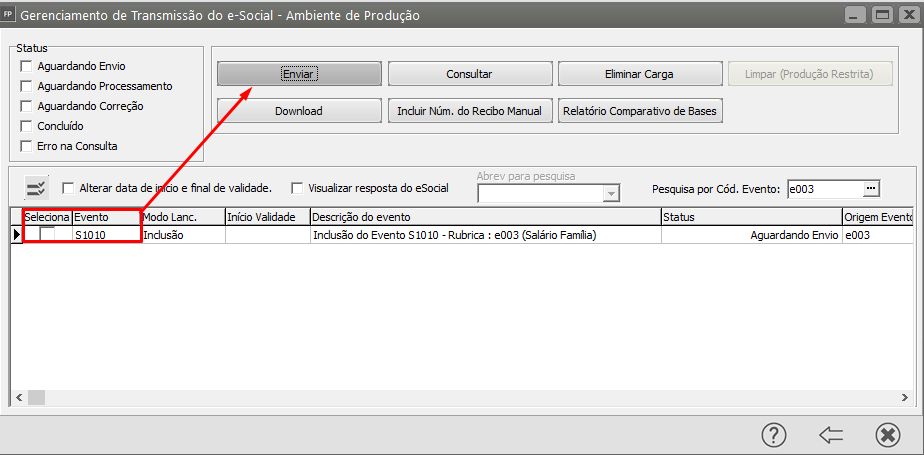This screenshot has width=924, height=455.
Task: Click the select-all checklist icon
Action: [37, 188]
